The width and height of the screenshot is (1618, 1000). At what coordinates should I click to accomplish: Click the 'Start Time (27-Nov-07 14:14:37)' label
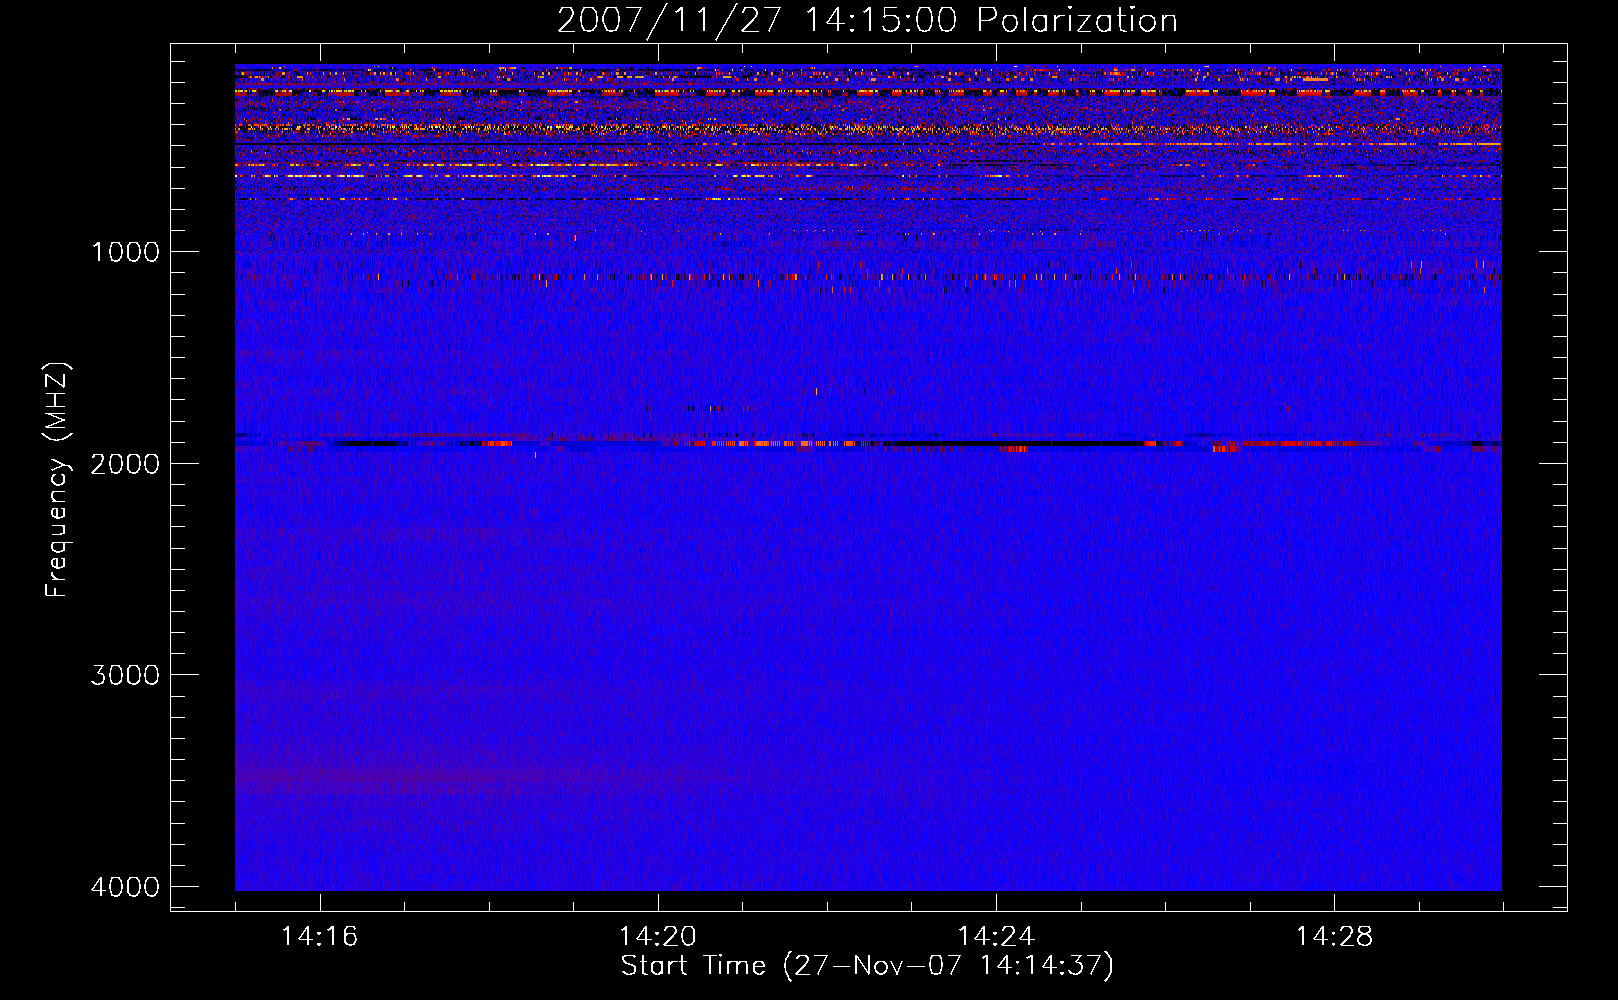pyautogui.click(x=867, y=966)
